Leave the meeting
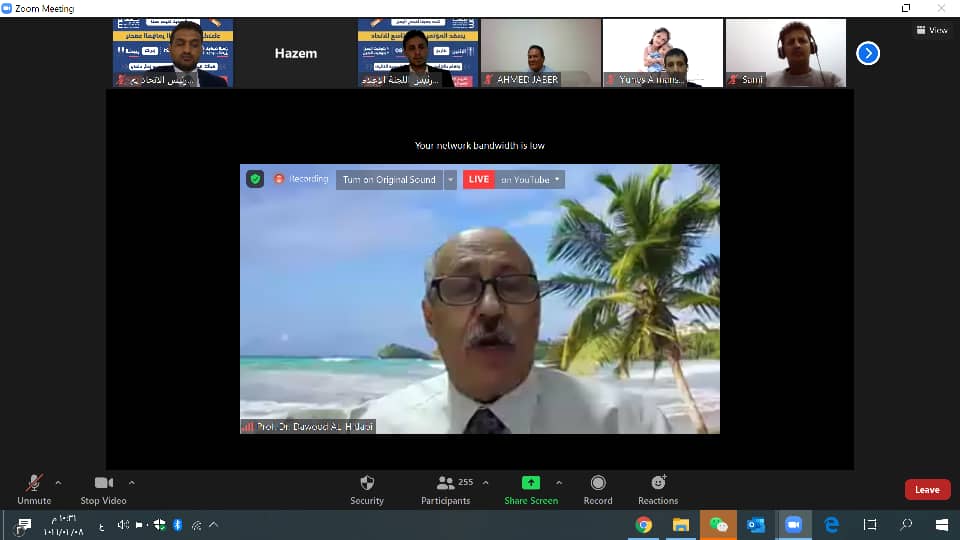Image resolution: width=960 pixels, height=540 pixels. click(927, 490)
